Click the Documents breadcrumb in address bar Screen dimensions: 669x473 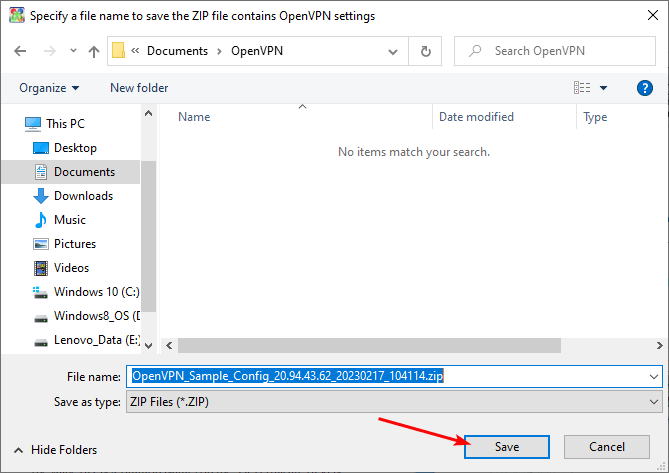point(178,51)
